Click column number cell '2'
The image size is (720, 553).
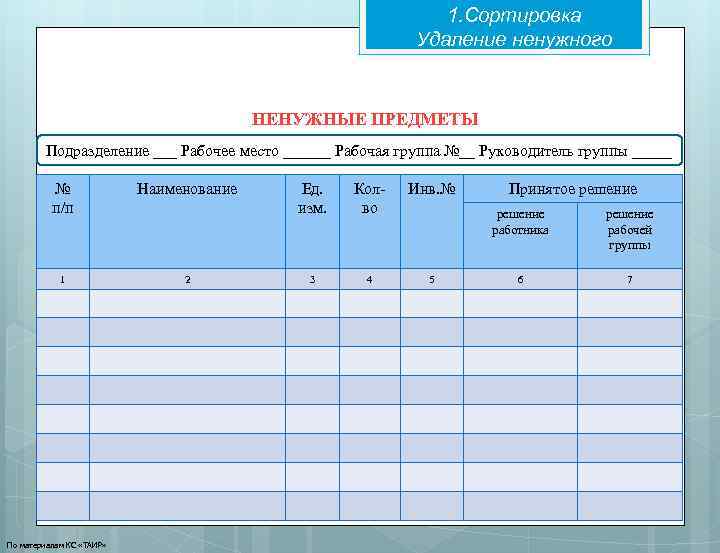pyautogui.click(x=187, y=279)
